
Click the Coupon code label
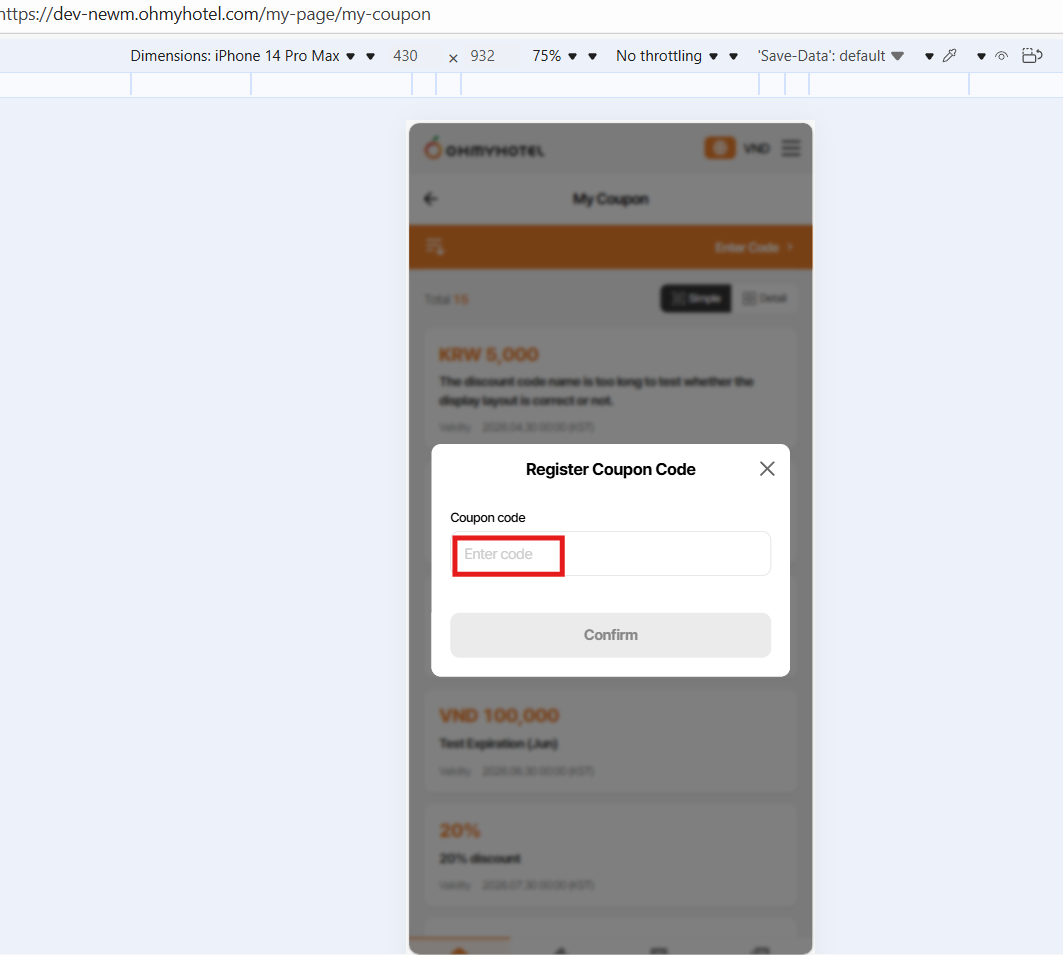(487, 518)
